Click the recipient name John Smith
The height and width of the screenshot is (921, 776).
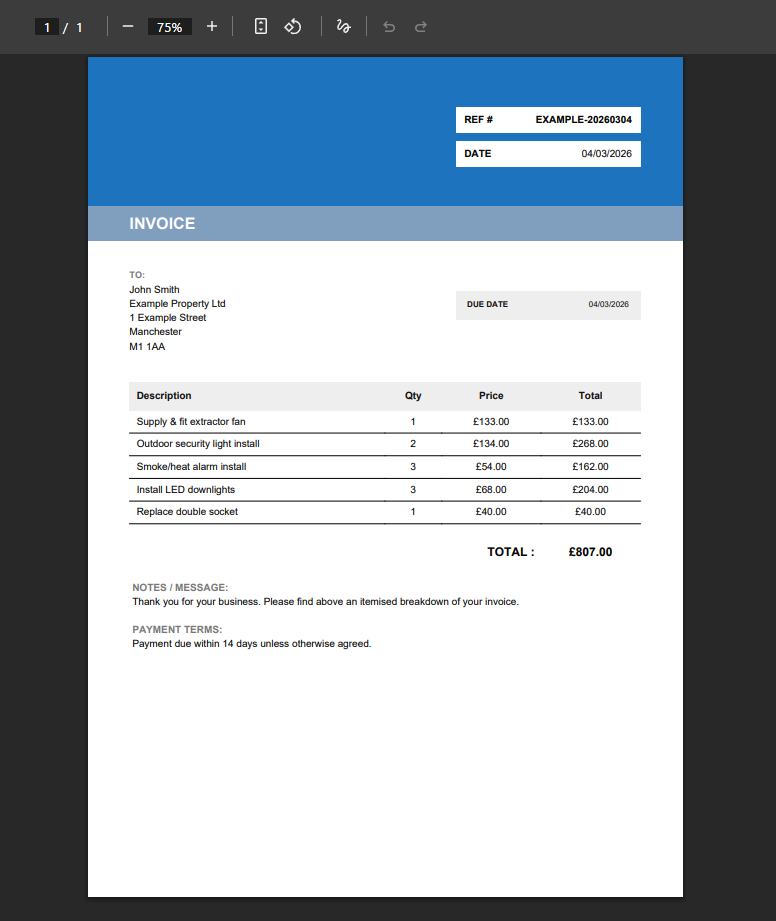coord(154,290)
